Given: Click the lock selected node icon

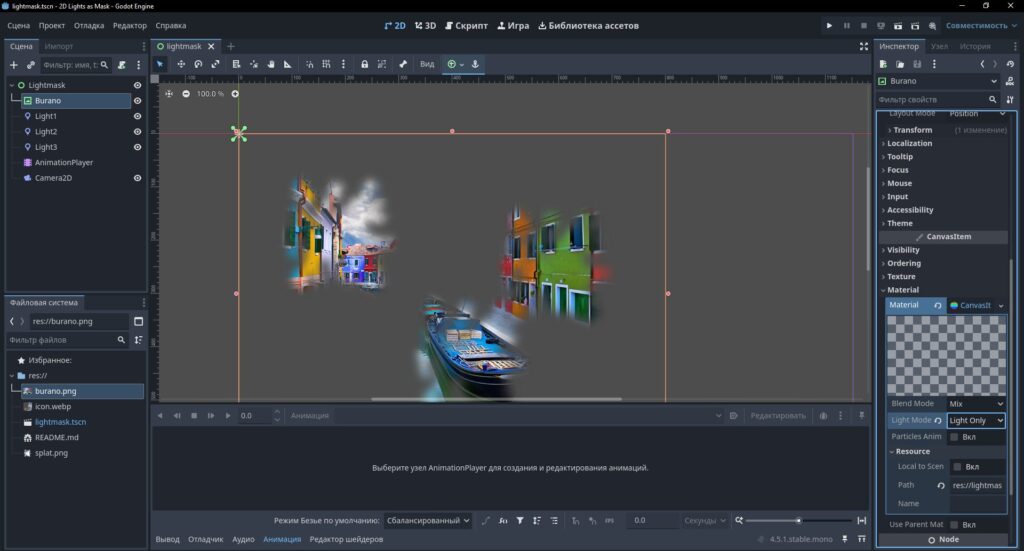Looking at the screenshot, I should click(x=364, y=64).
